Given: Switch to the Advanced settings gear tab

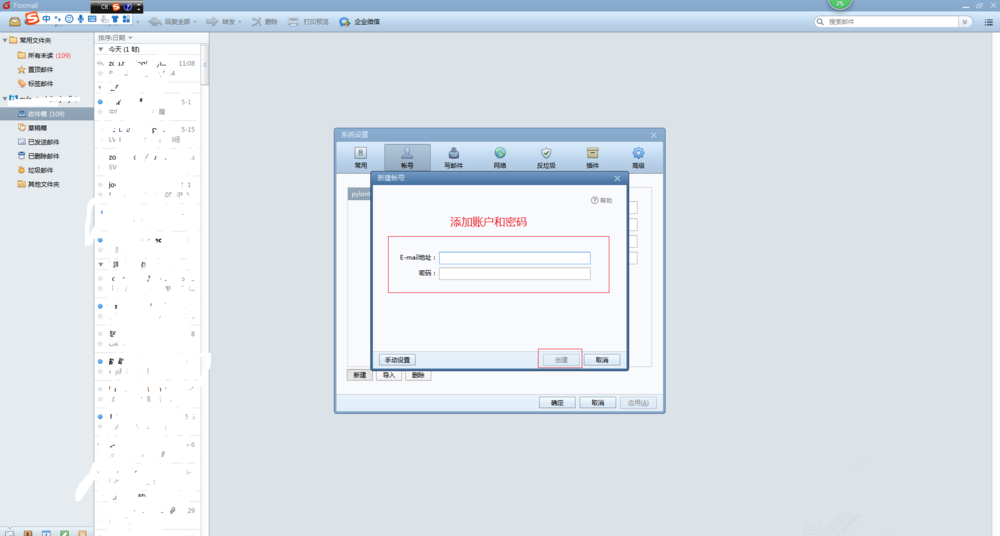Looking at the screenshot, I should click(638, 157).
